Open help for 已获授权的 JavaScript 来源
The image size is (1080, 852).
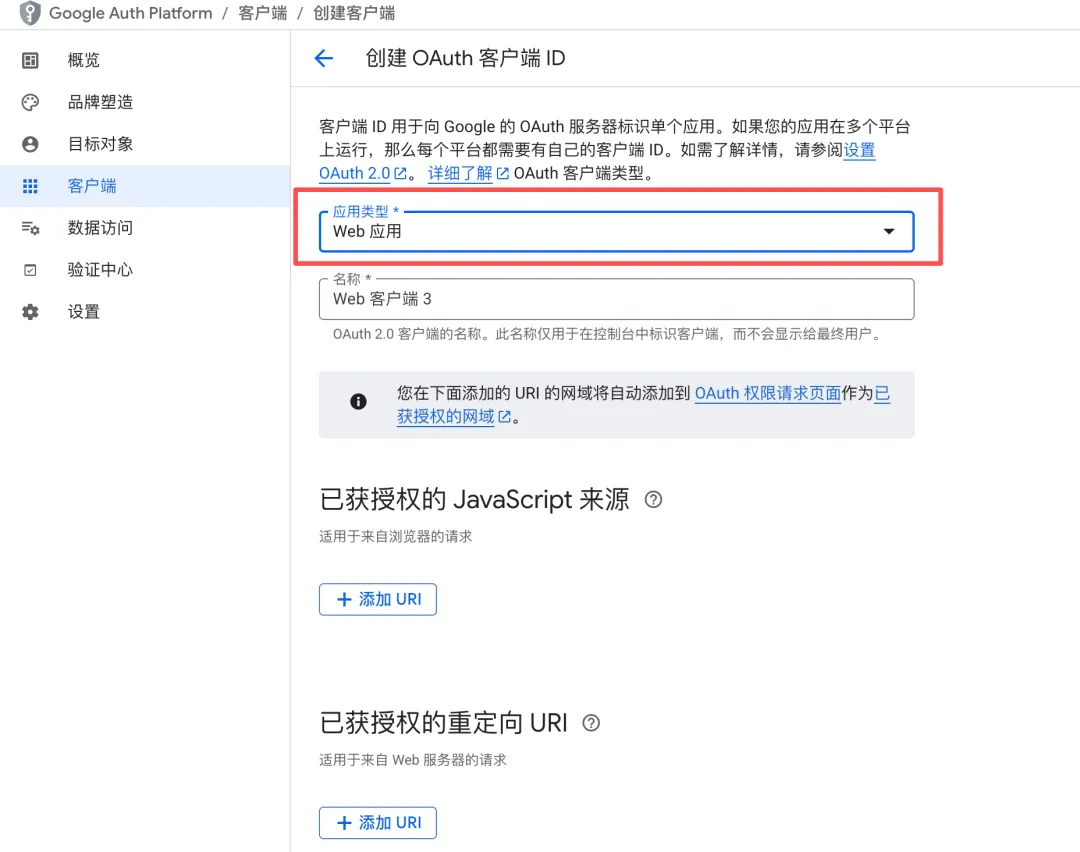(653, 500)
